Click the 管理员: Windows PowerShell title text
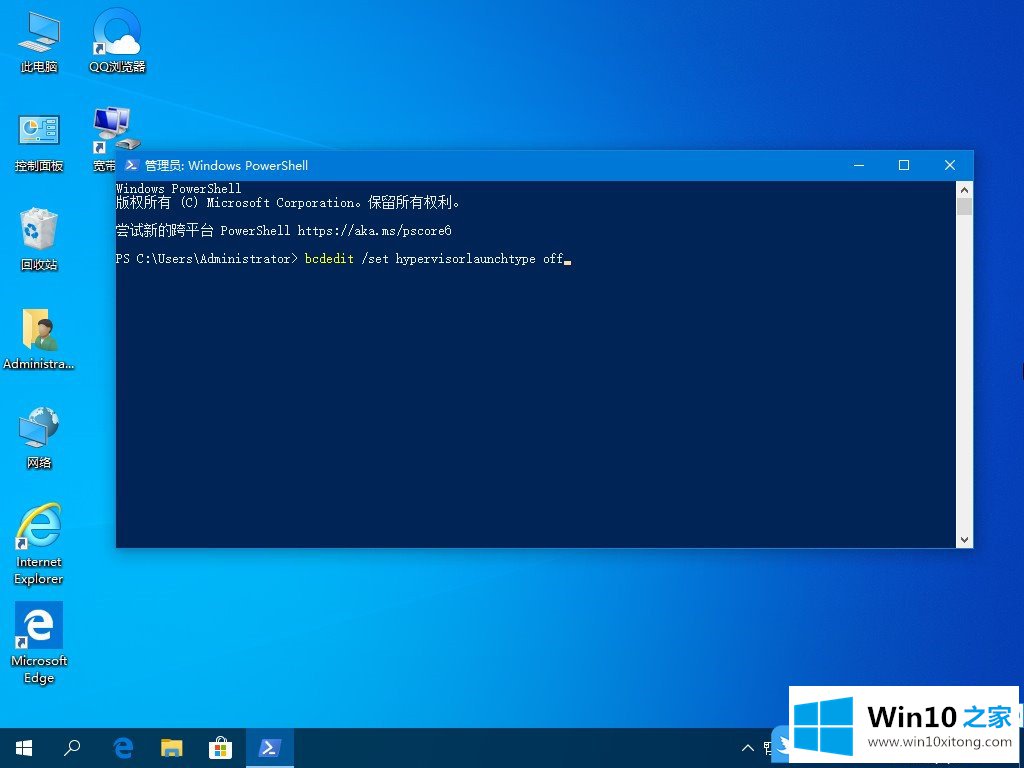1024x768 pixels. tap(226, 165)
